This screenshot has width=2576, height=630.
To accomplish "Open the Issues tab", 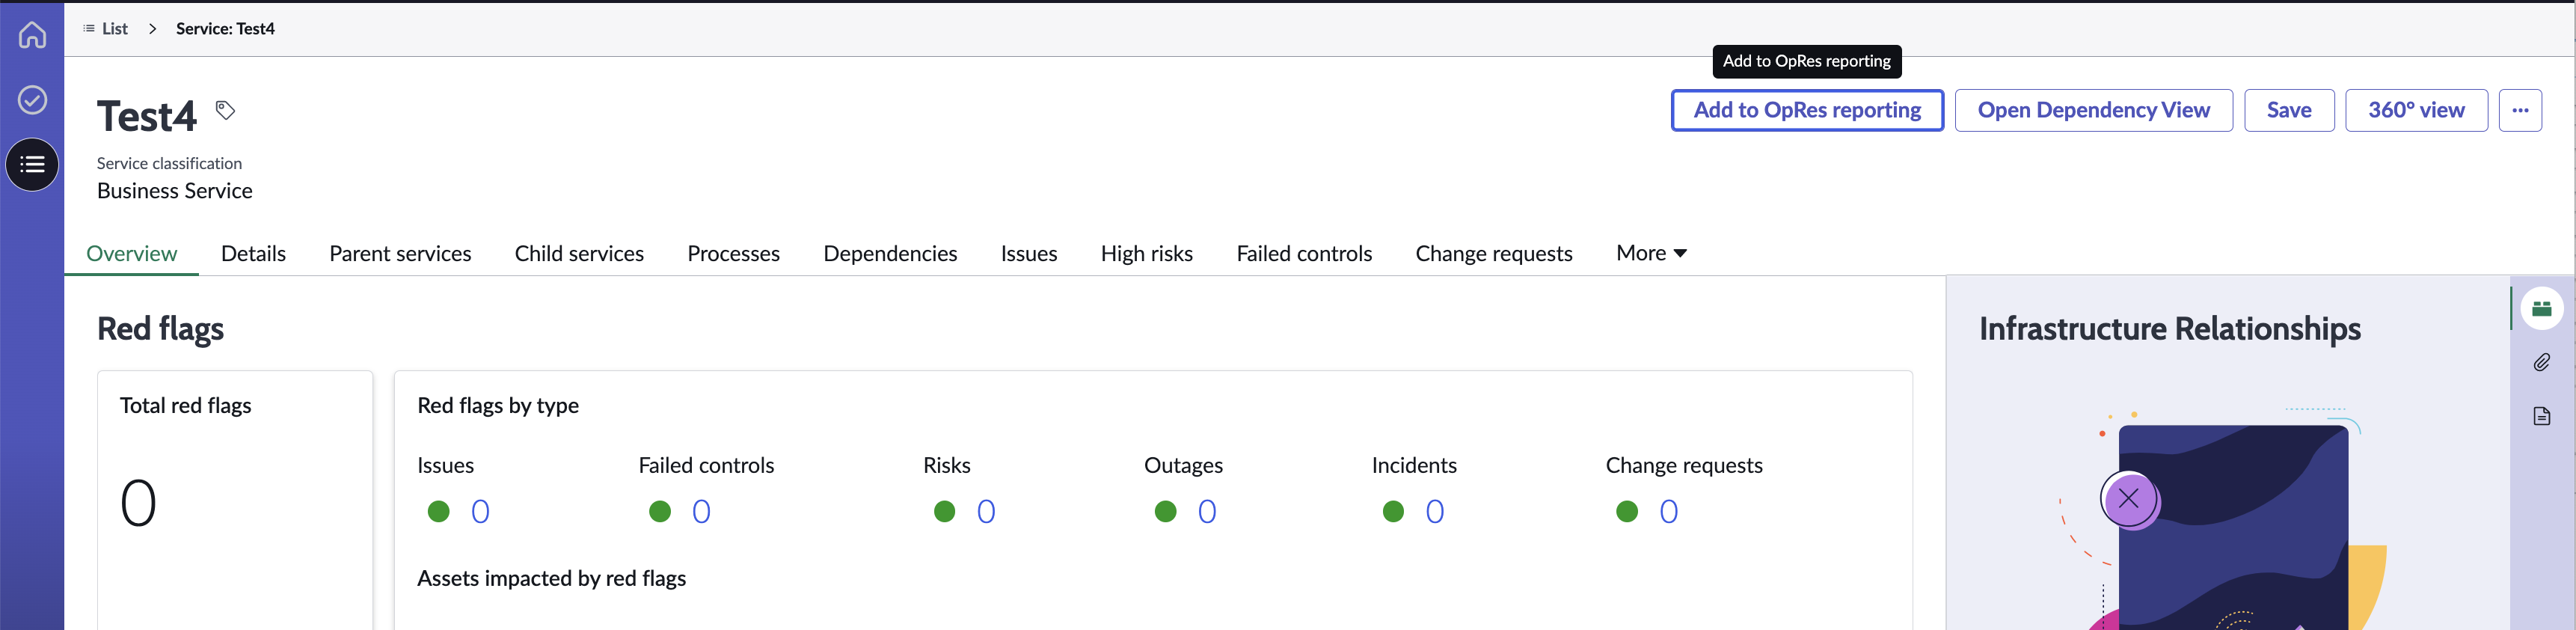I will tap(1029, 254).
